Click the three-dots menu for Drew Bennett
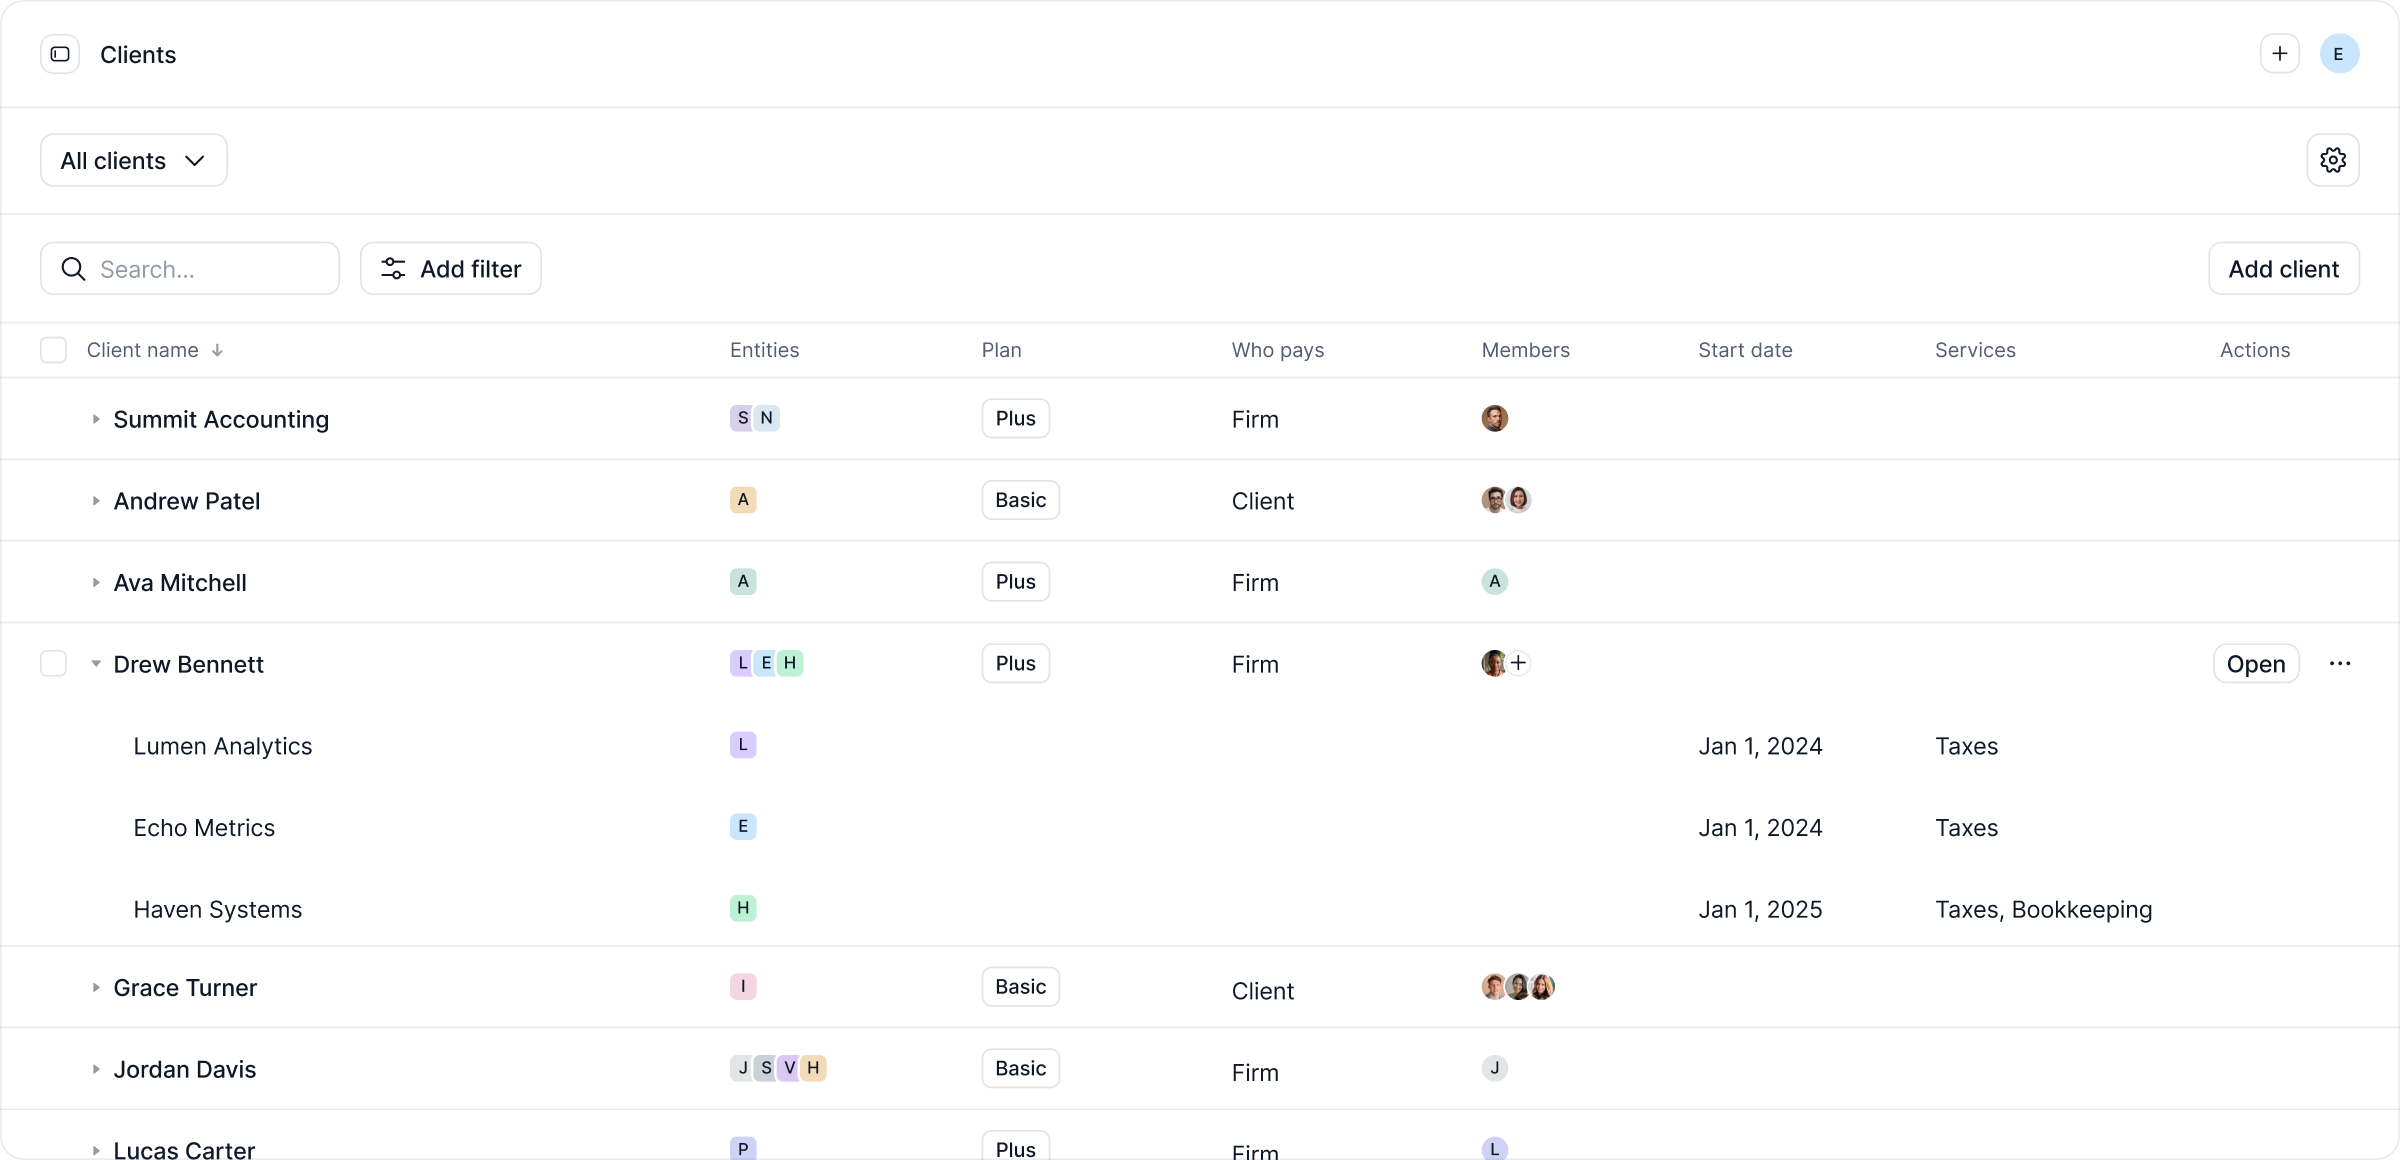 (2339, 664)
